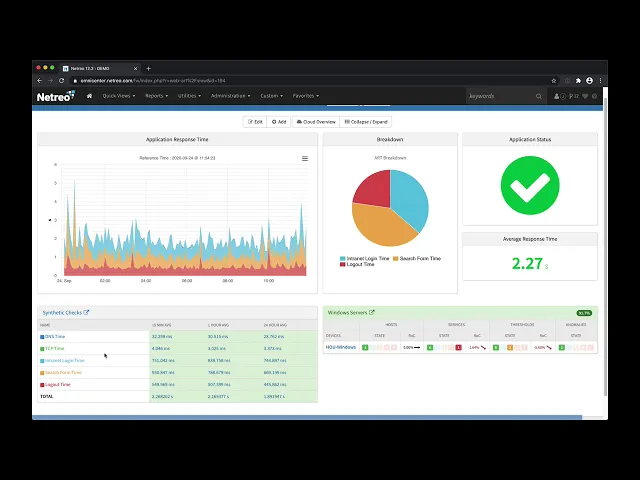Open the browser extensions puzzle icon
Image resolution: width=640 pixels, height=480 pixels.
point(578,81)
